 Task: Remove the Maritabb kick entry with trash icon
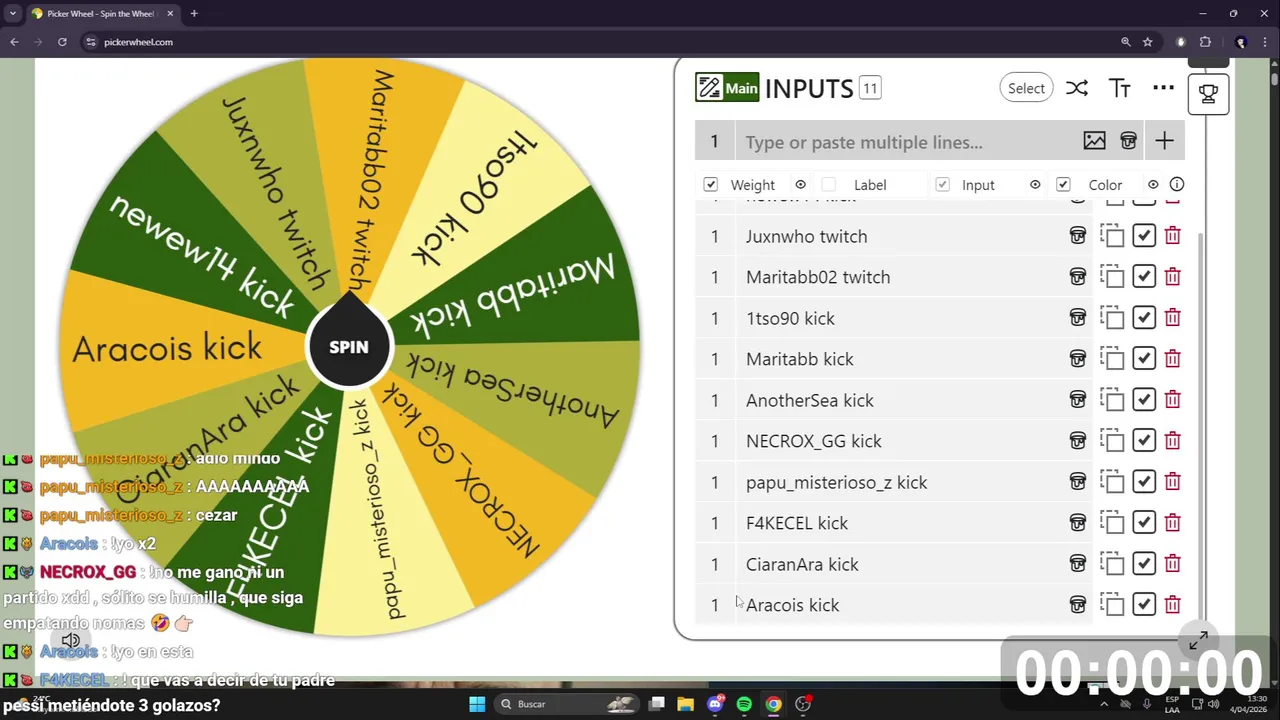(x=1172, y=359)
